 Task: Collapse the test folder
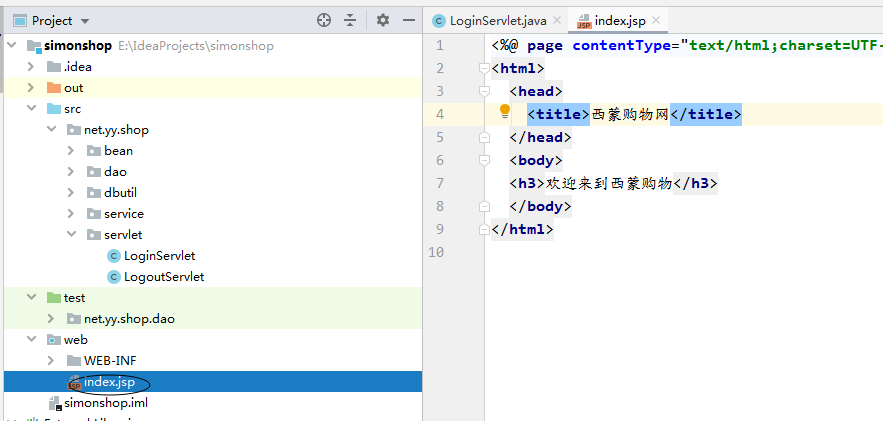tap(32, 298)
